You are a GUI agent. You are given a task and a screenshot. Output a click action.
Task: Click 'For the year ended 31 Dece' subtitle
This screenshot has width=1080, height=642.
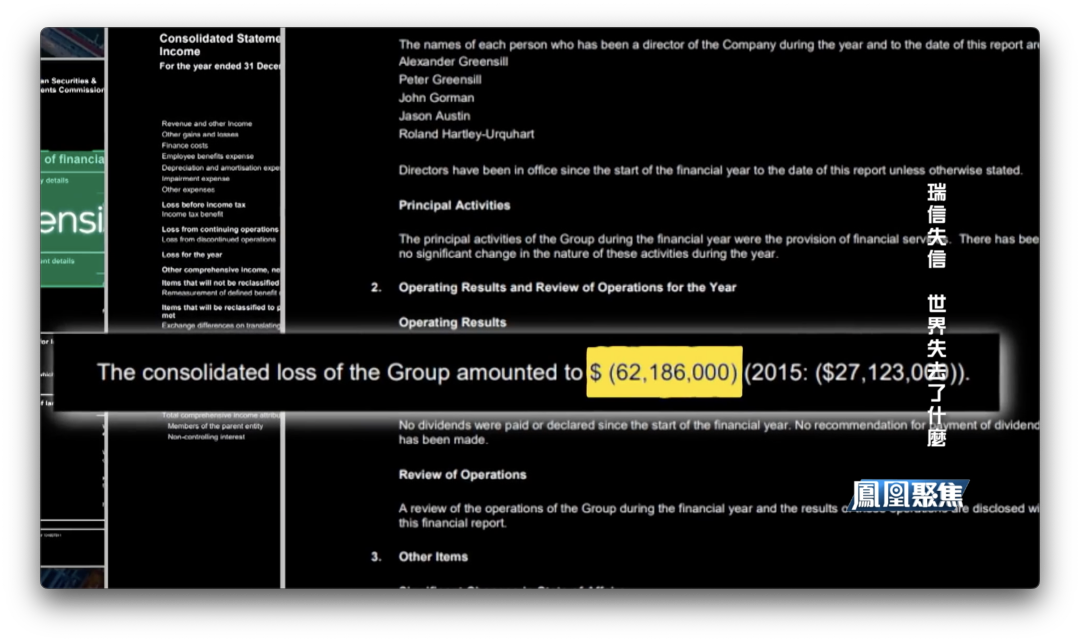point(220,66)
